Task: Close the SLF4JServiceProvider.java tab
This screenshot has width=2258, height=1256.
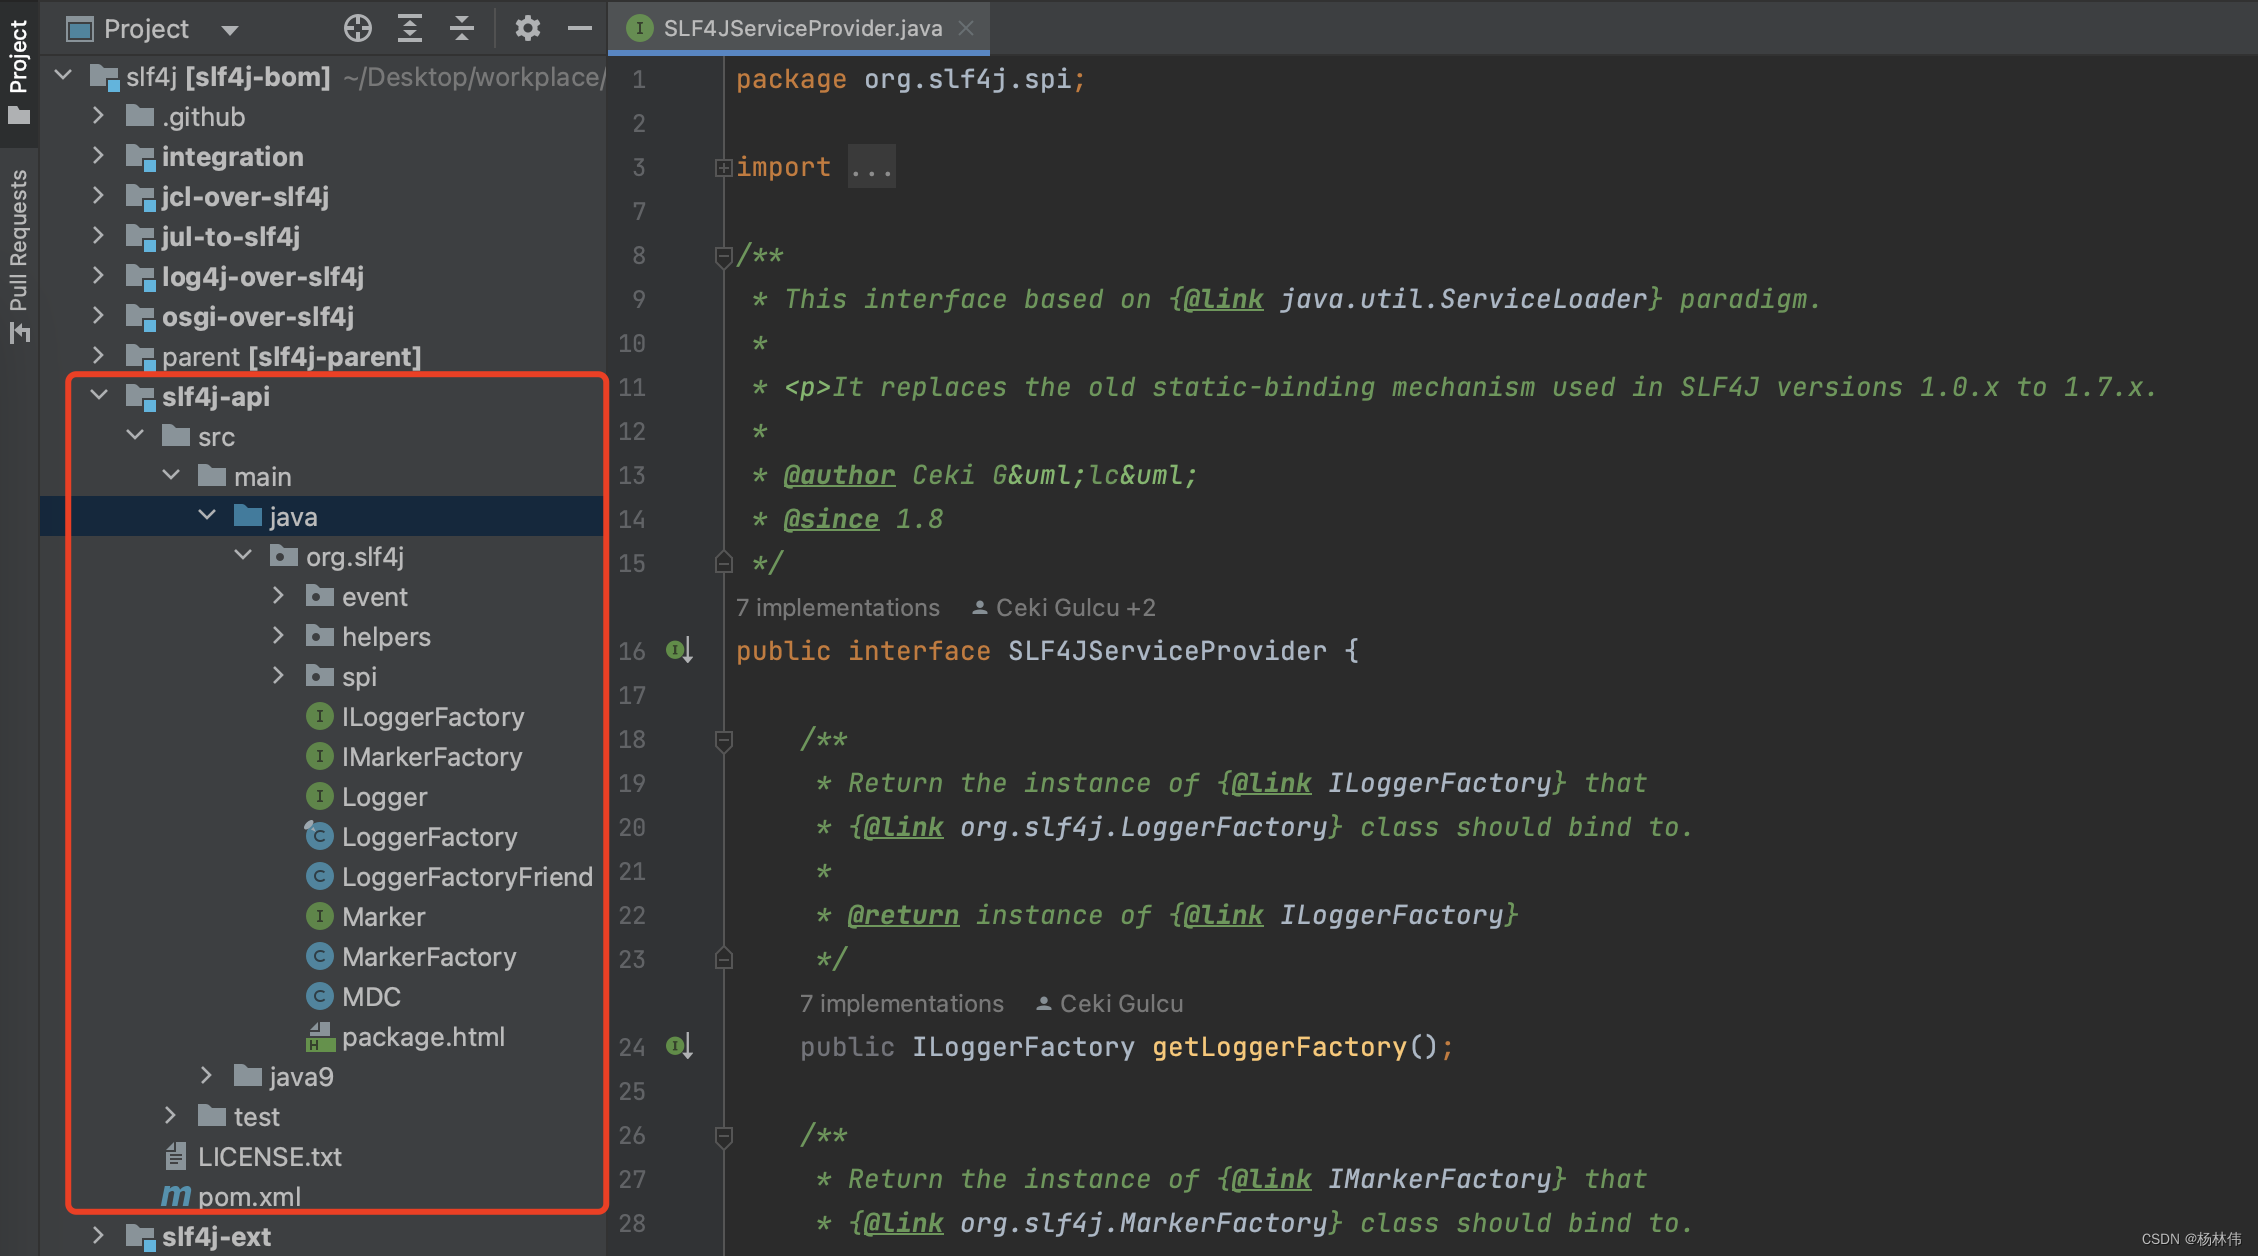Action: [x=966, y=28]
